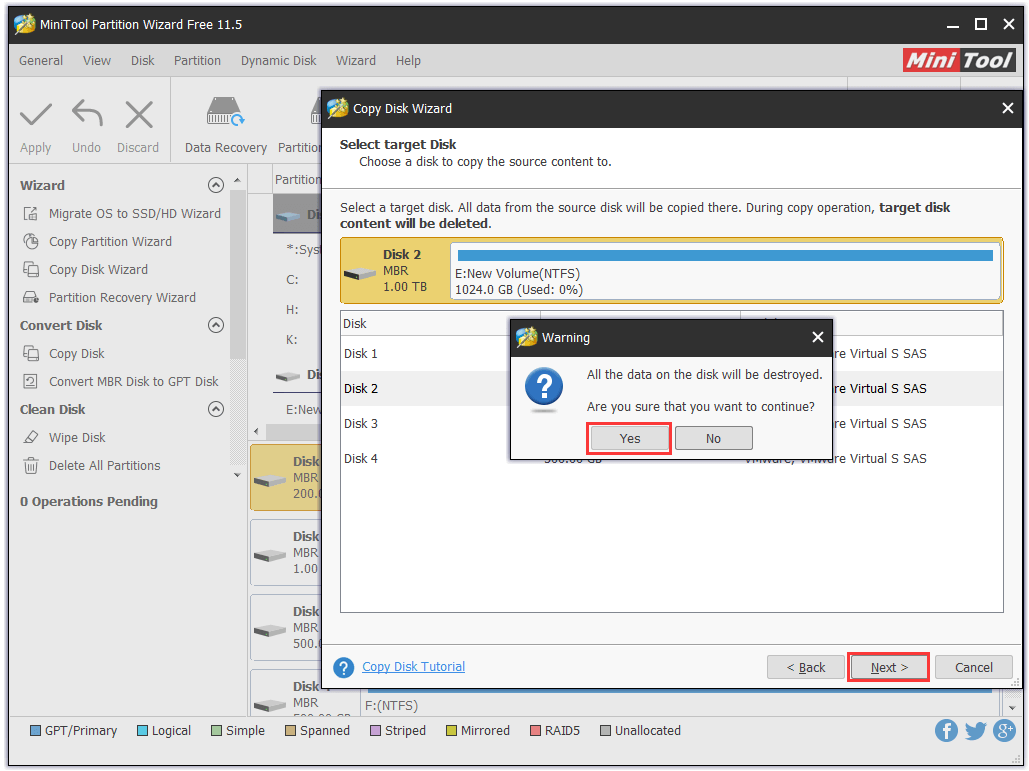Select Disk 1 row in target list
The image size is (1029, 771).
[x=671, y=354]
